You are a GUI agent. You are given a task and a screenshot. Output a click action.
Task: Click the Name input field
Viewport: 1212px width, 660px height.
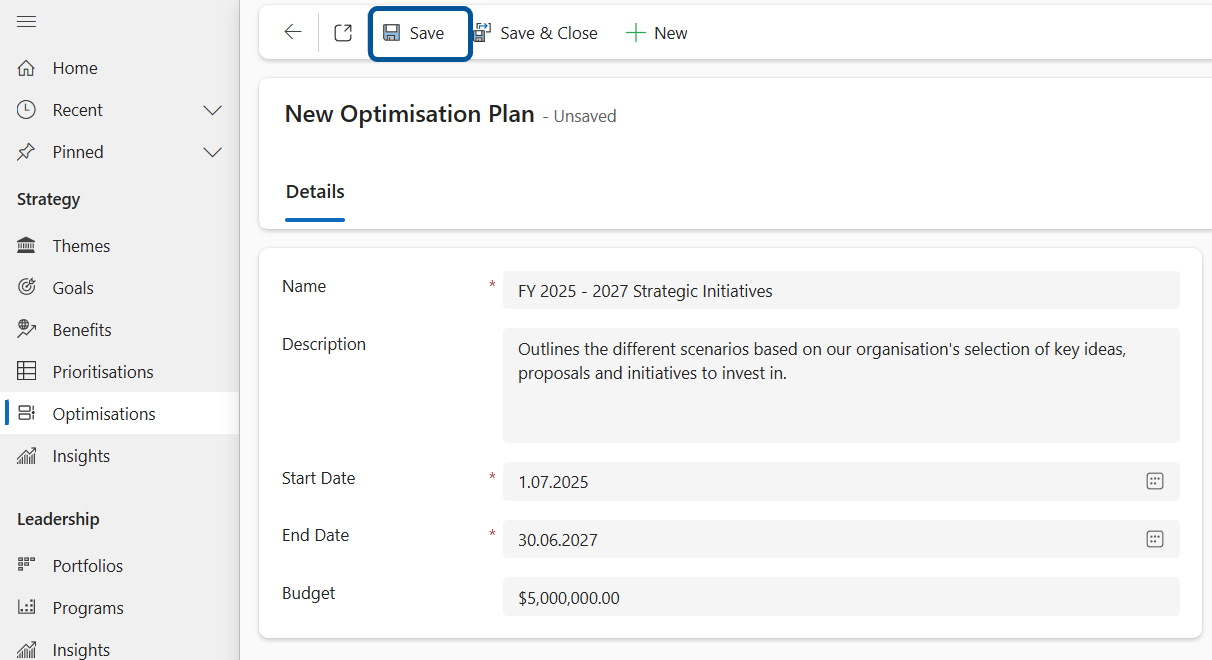[840, 291]
